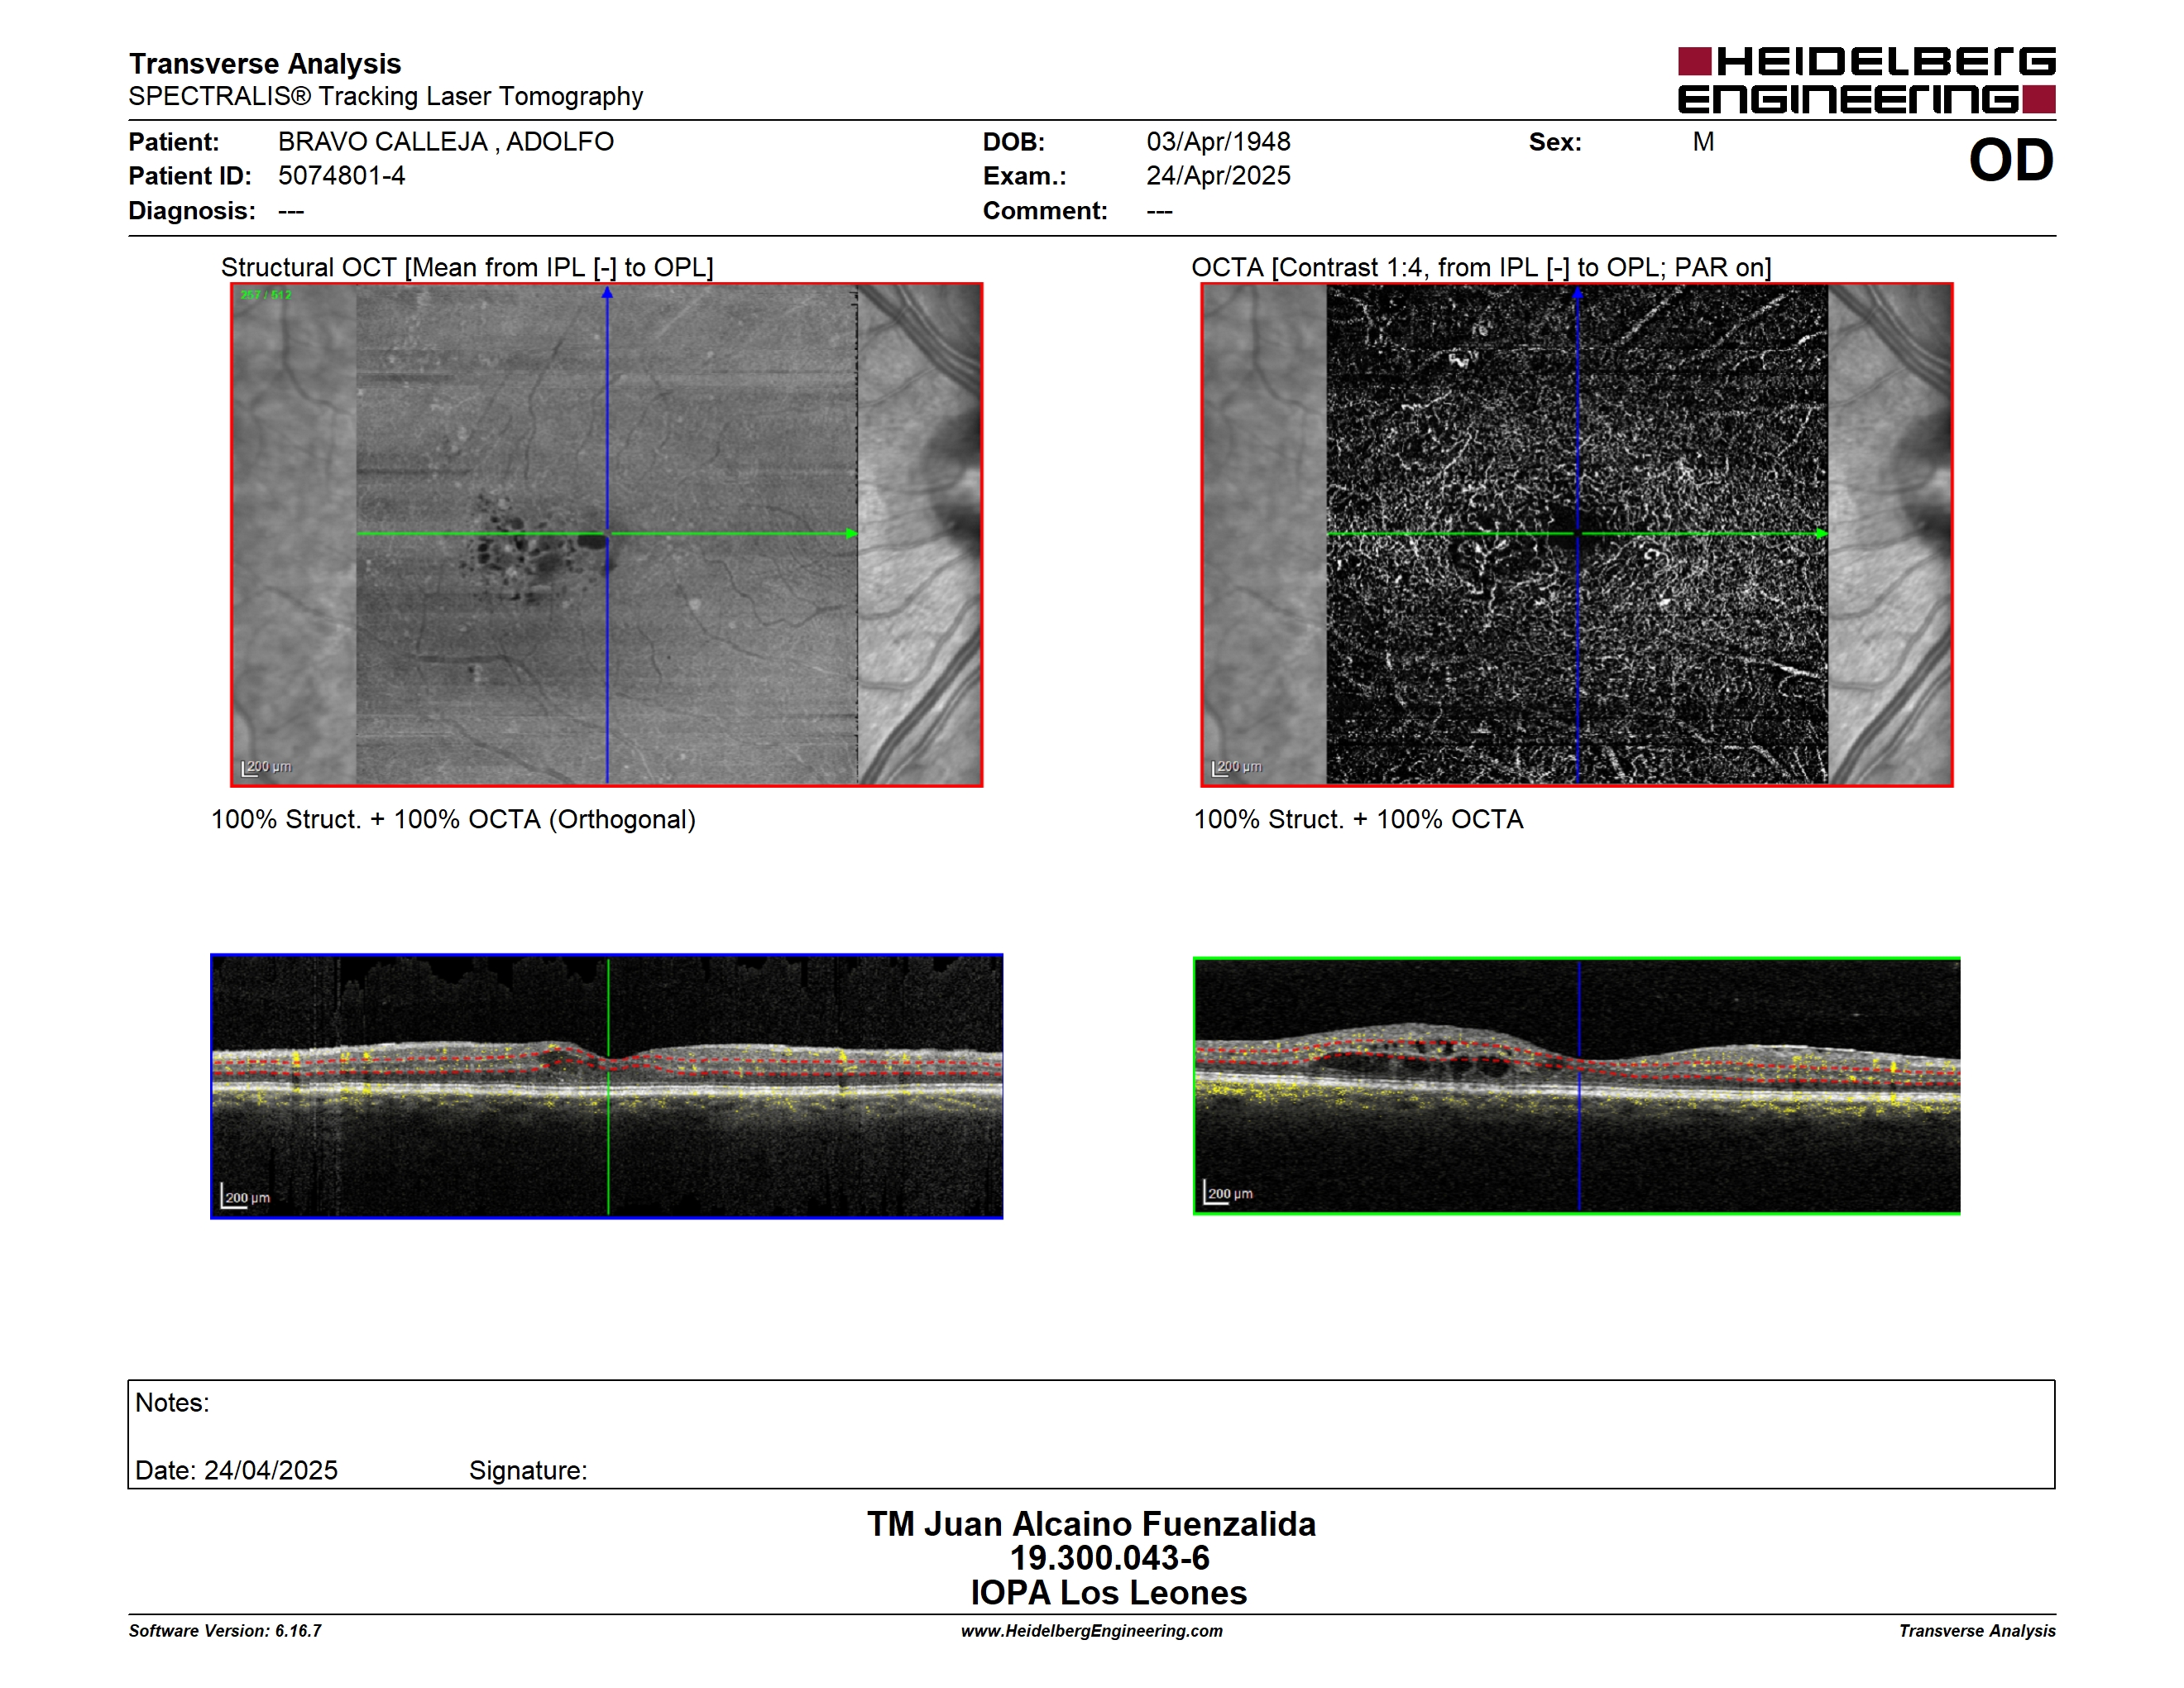Screen dimensions: 2184x1688
Task: Click the 'Notes:' label in the notes box
Action: [172, 1403]
